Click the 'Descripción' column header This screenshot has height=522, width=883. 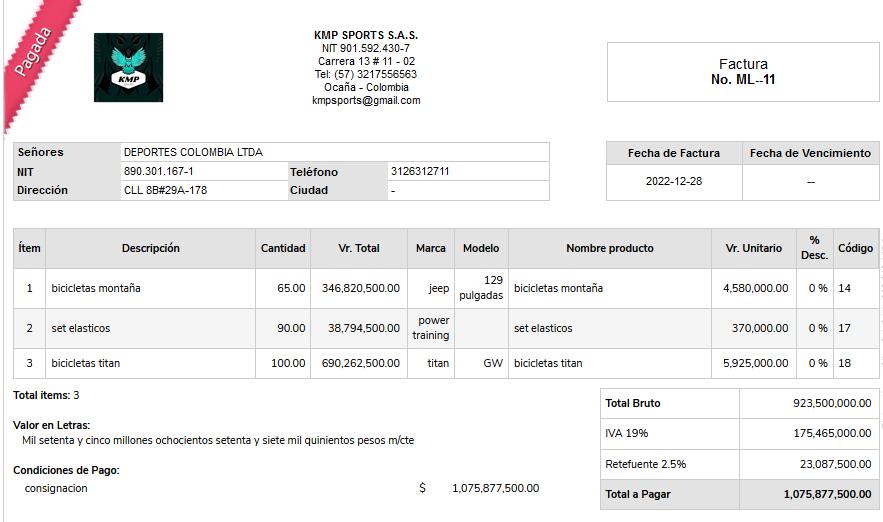point(150,248)
